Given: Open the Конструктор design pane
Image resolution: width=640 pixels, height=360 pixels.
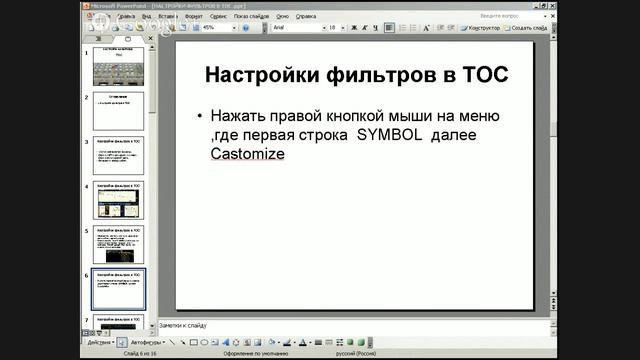Looking at the screenshot, I should [480, 28].
